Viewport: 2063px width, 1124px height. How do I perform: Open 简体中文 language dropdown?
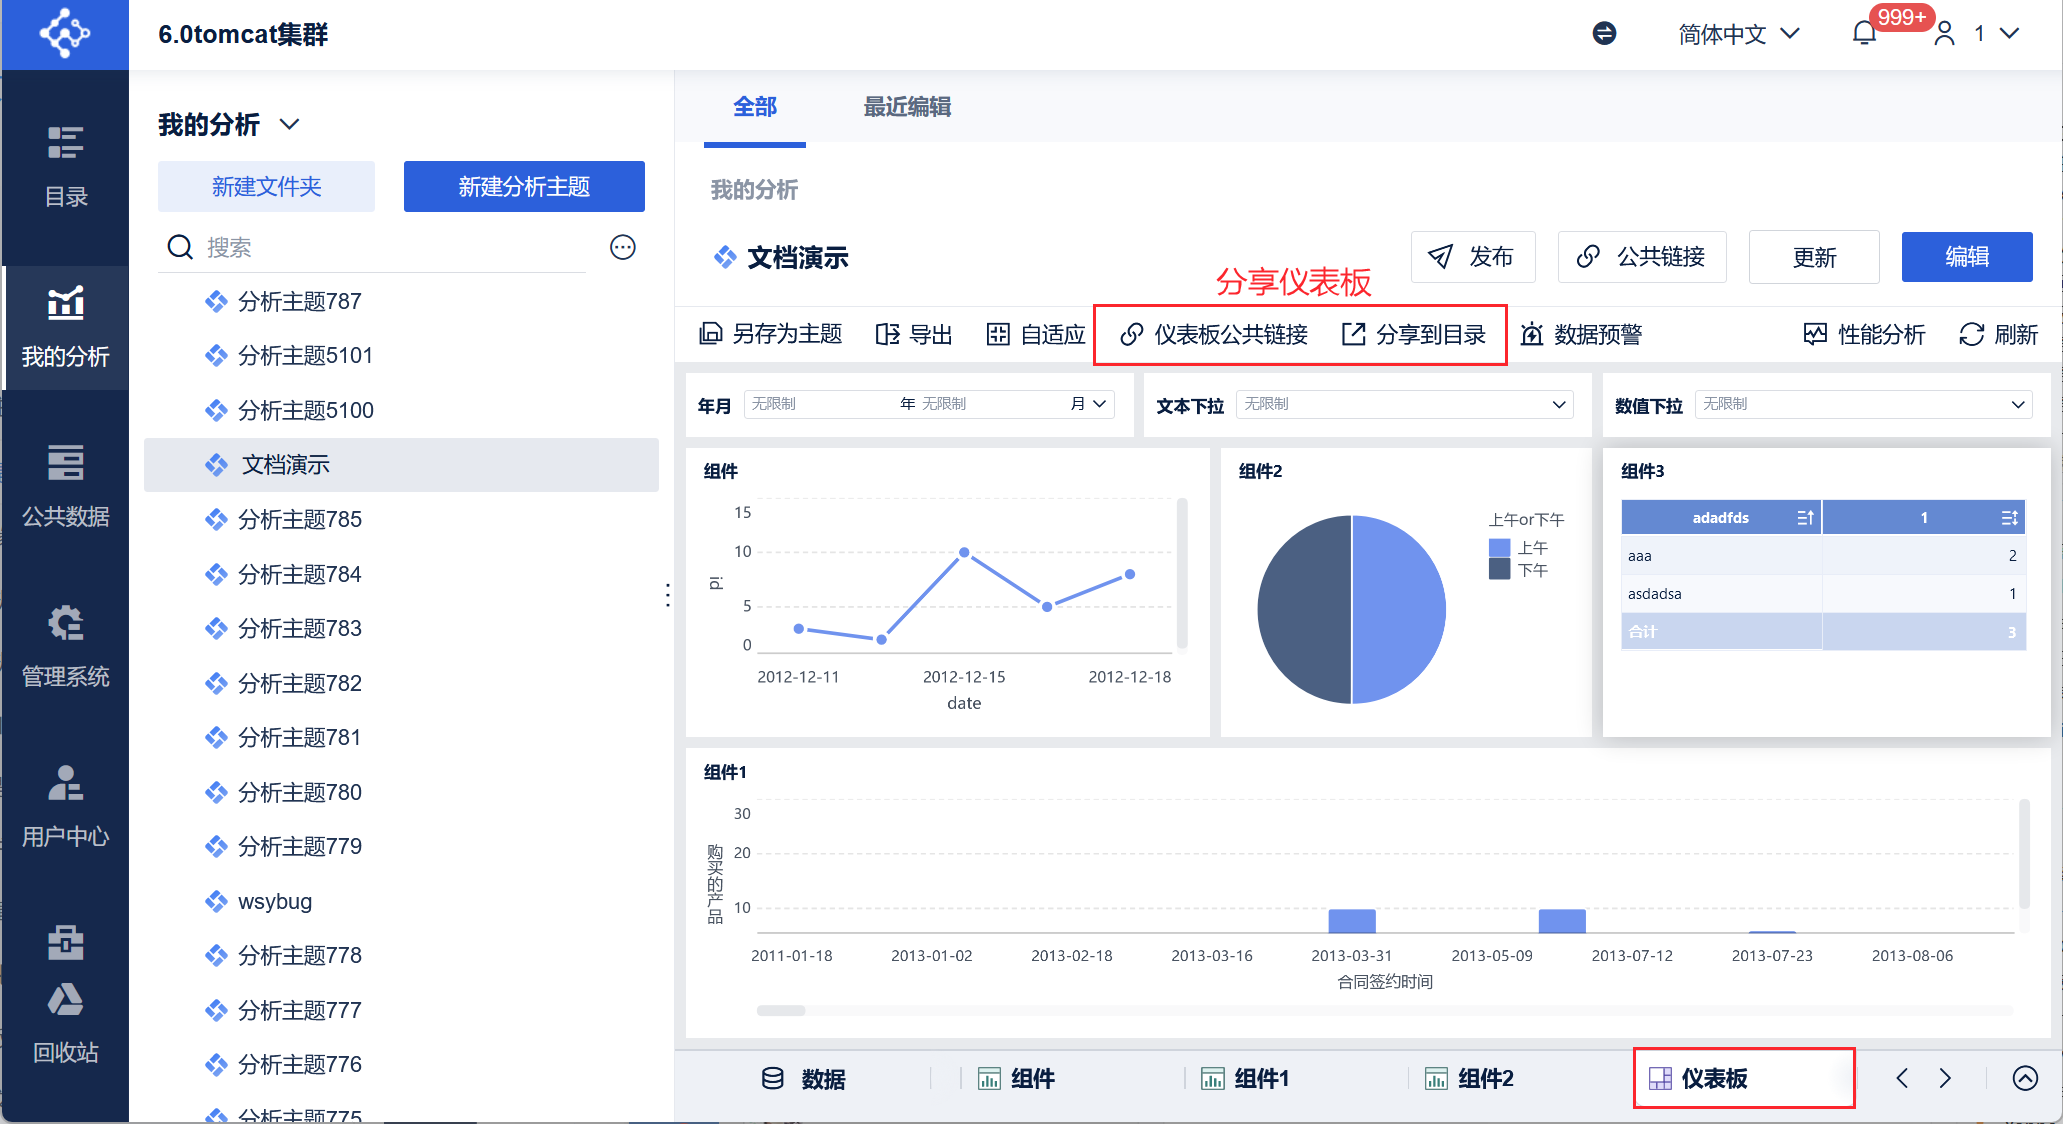(x=1739, y=34)
